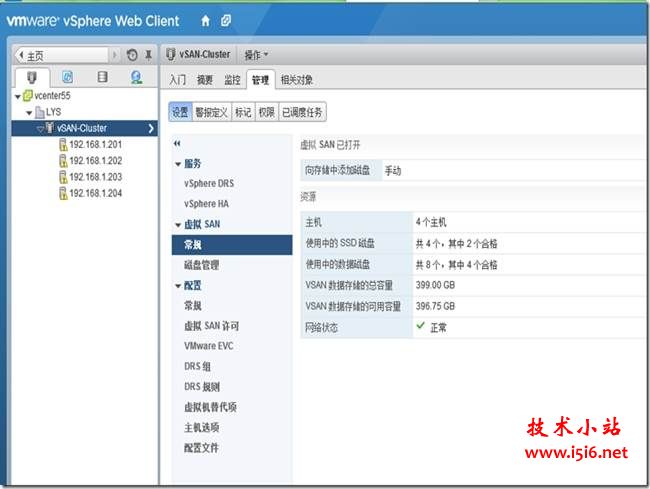This screenshot has height=489, width=650.
Task: Click the vSAN-Cluster icon in header
Action: [x=170, y=54]
